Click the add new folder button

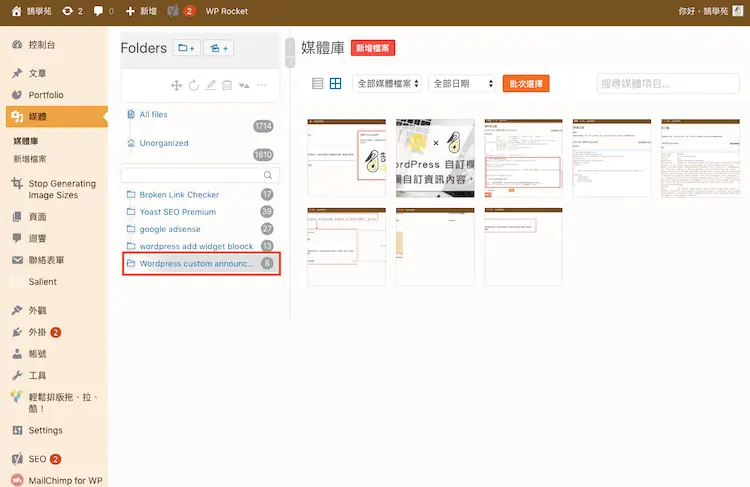coord(187,48)
